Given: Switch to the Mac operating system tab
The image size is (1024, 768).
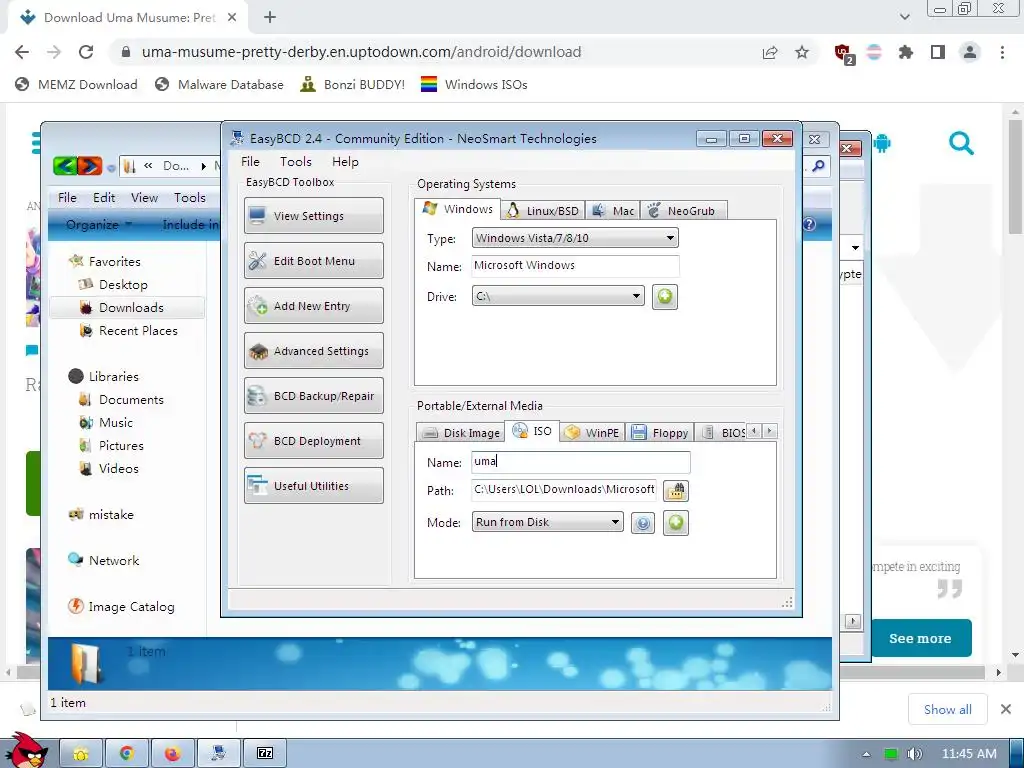Looking at the screenshot, I should point(613,210).
